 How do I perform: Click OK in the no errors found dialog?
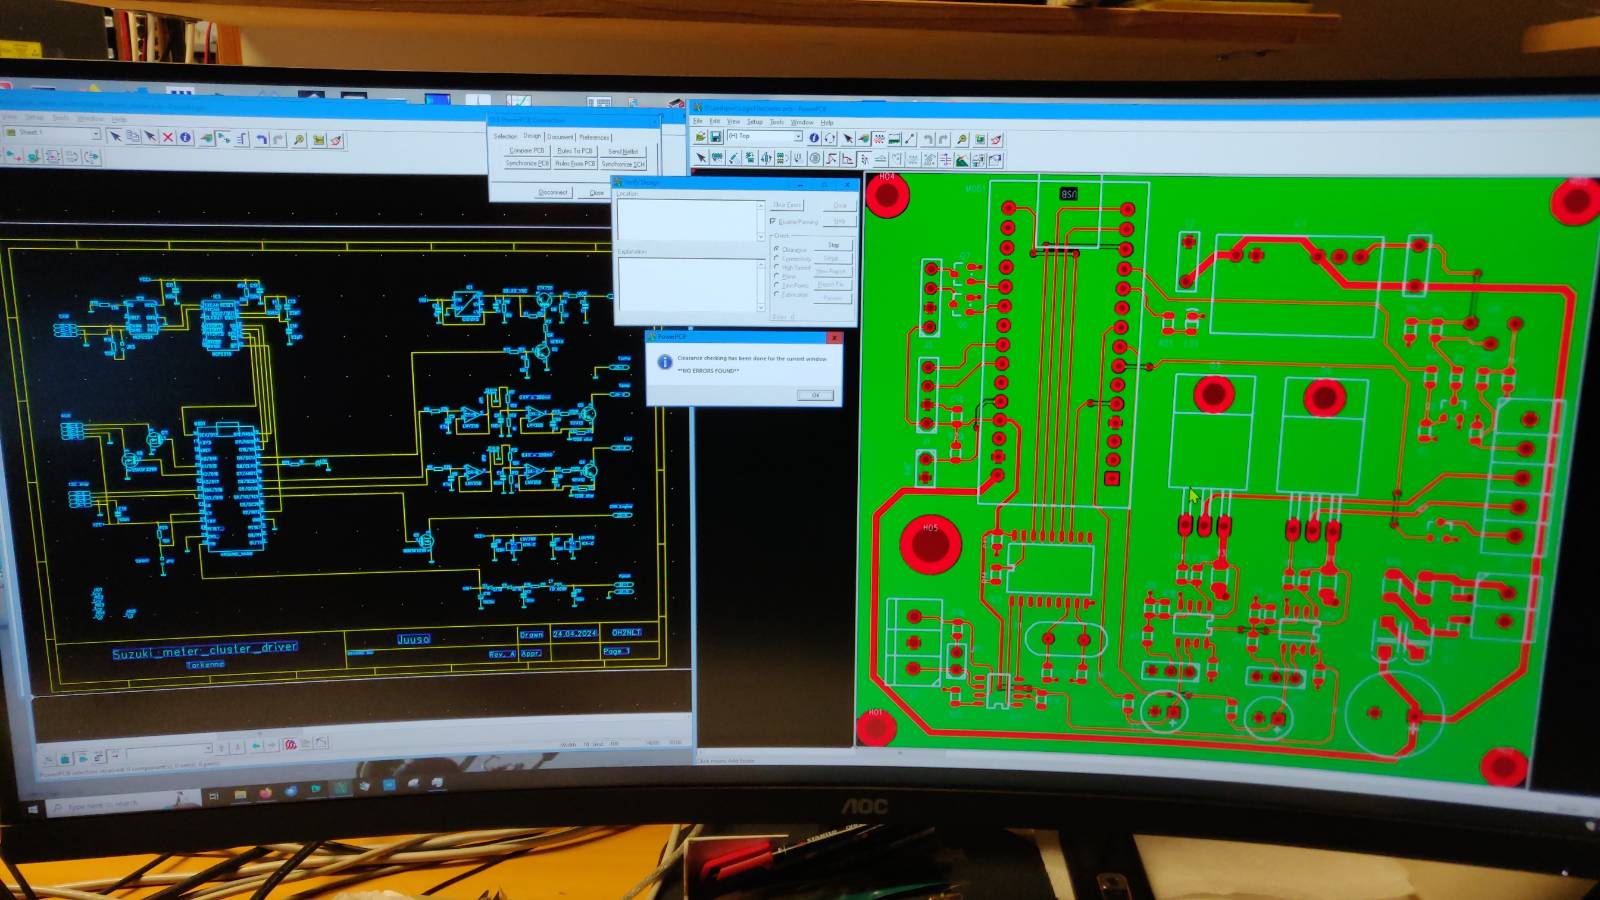point(815,395)
